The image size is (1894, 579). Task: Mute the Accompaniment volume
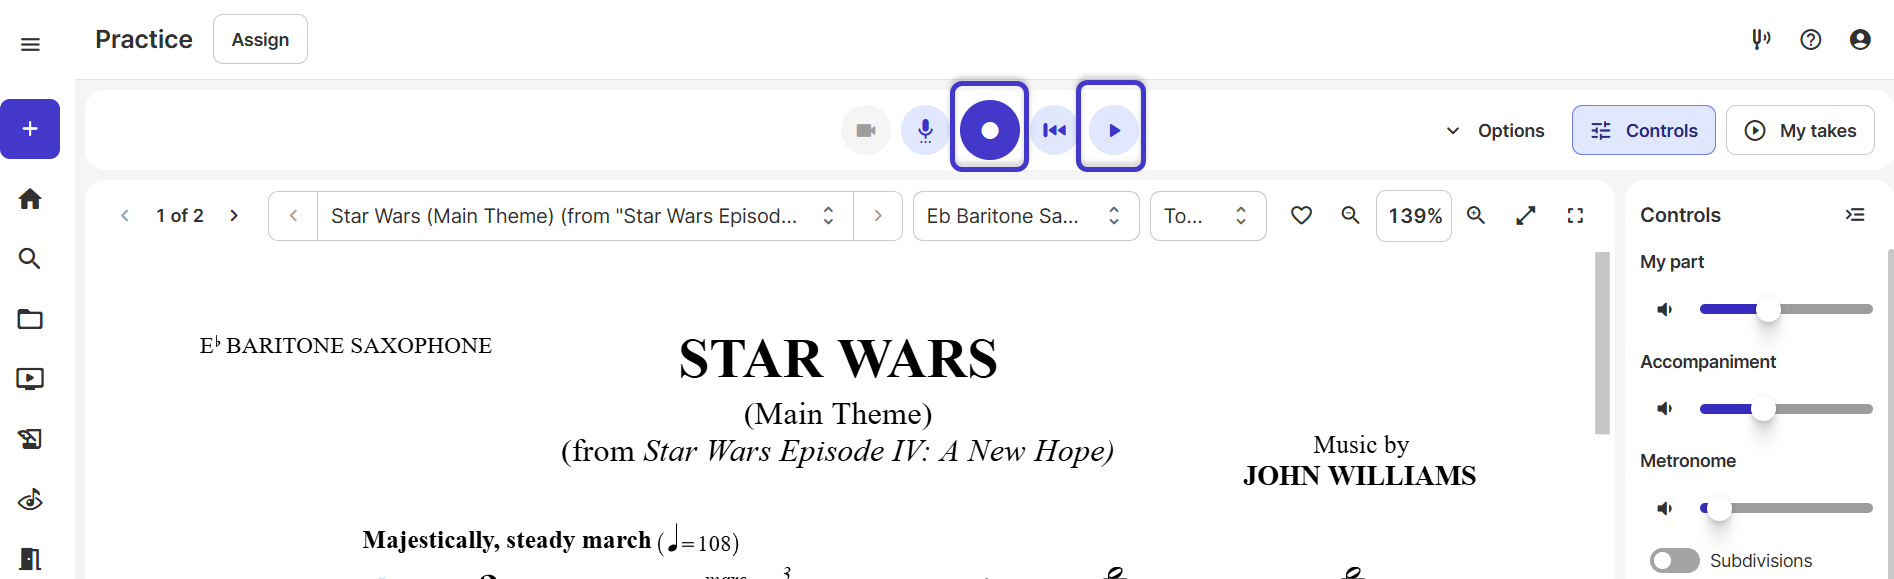1665,408
